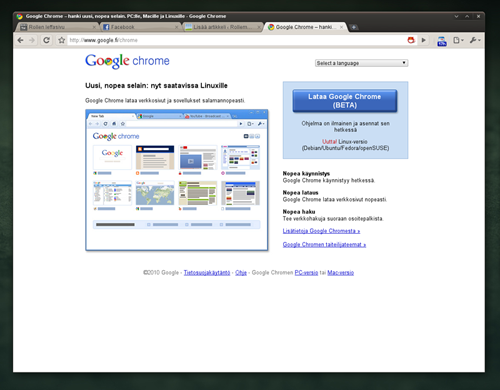Click the Lataa Google Chrome (BETA) button
This screenshot has width=500, height=390.
345,101
